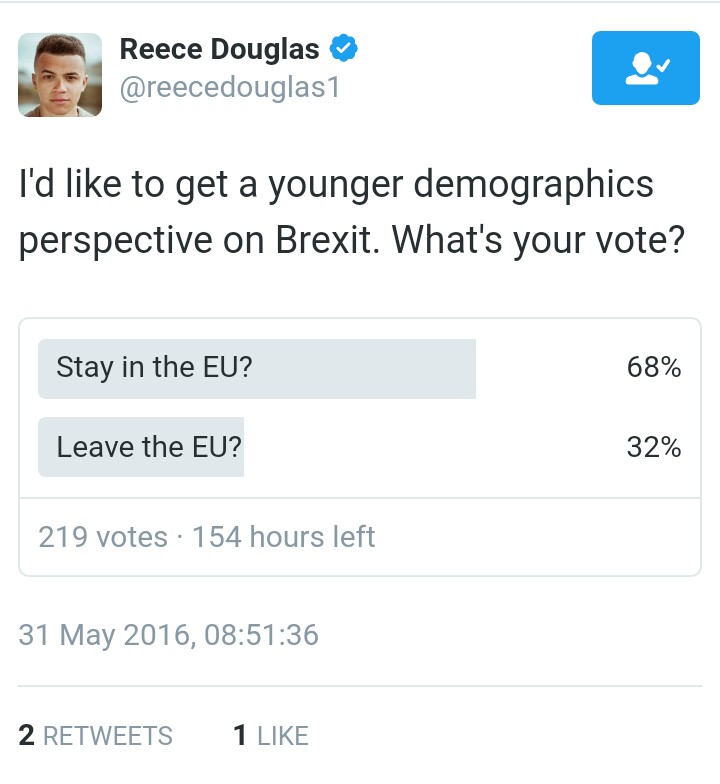Click the "219 votes" count

pyautogui.click(x=102, y=537)
